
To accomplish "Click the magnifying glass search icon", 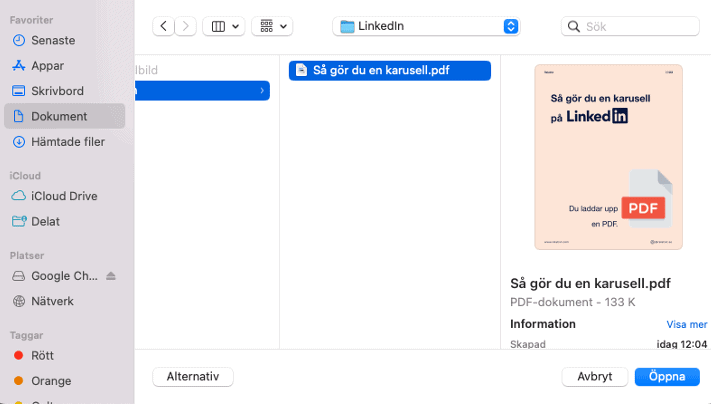I will click(574, 26).
